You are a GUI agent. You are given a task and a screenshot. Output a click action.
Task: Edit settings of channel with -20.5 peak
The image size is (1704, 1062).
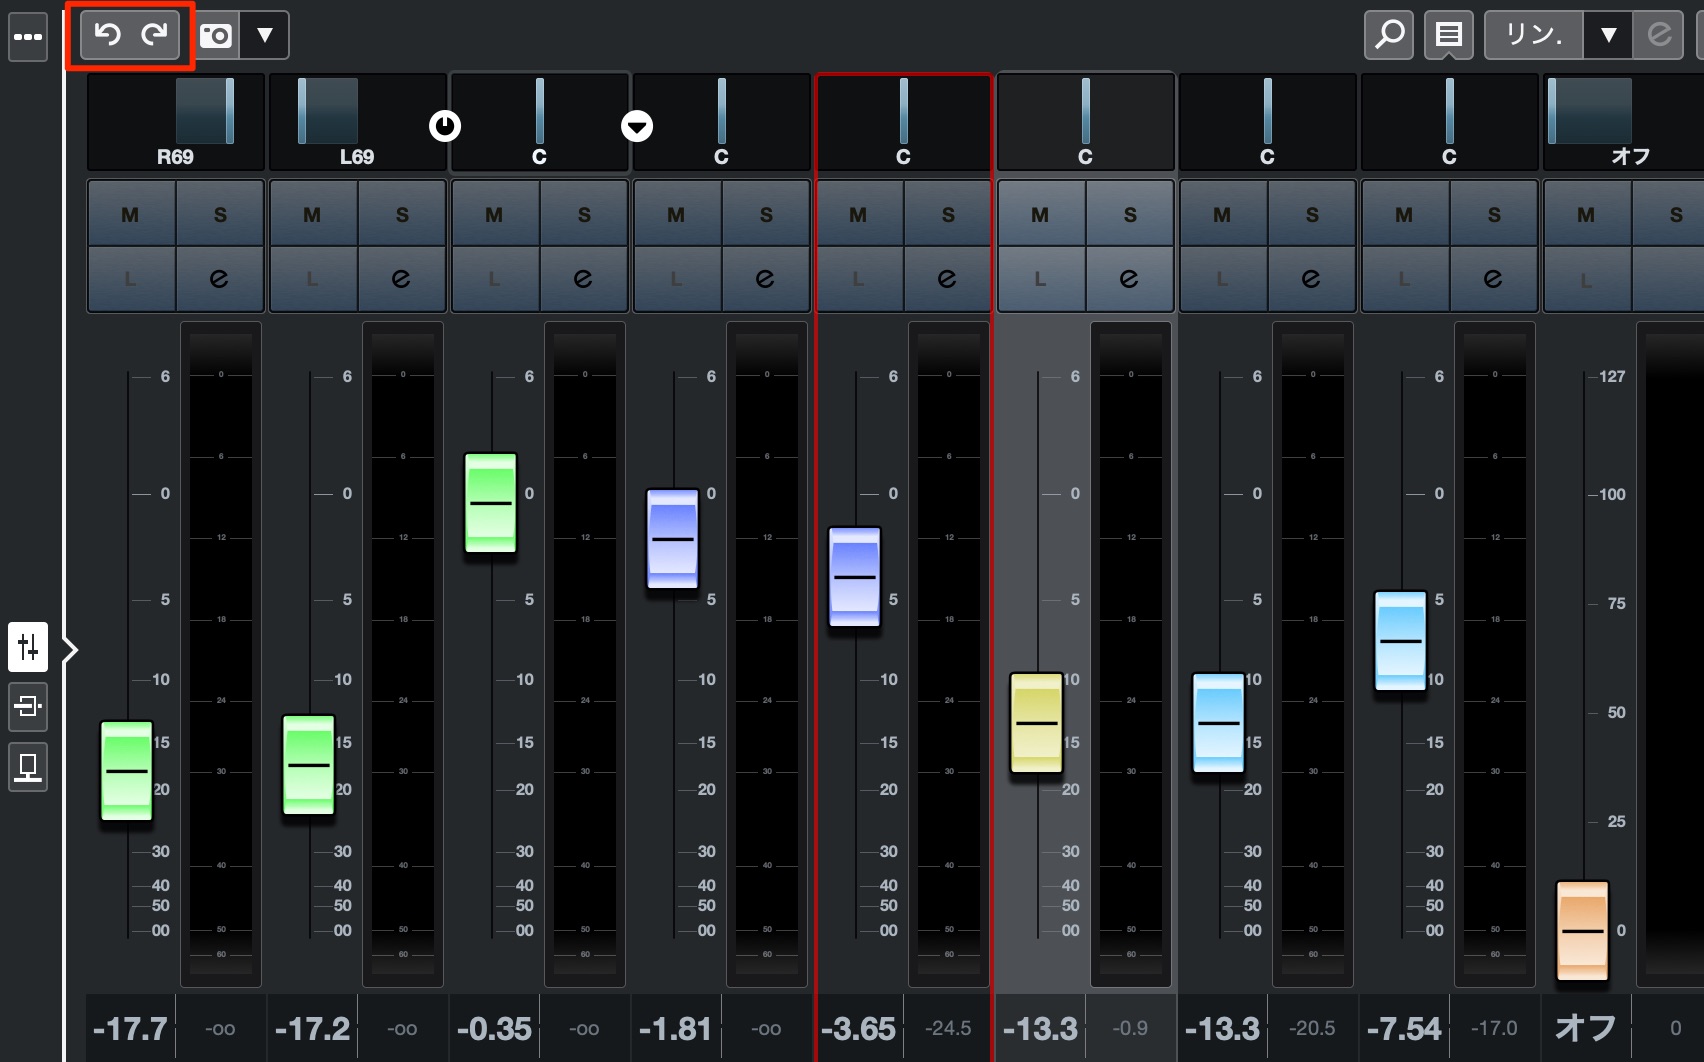(x=1312, y=279)
